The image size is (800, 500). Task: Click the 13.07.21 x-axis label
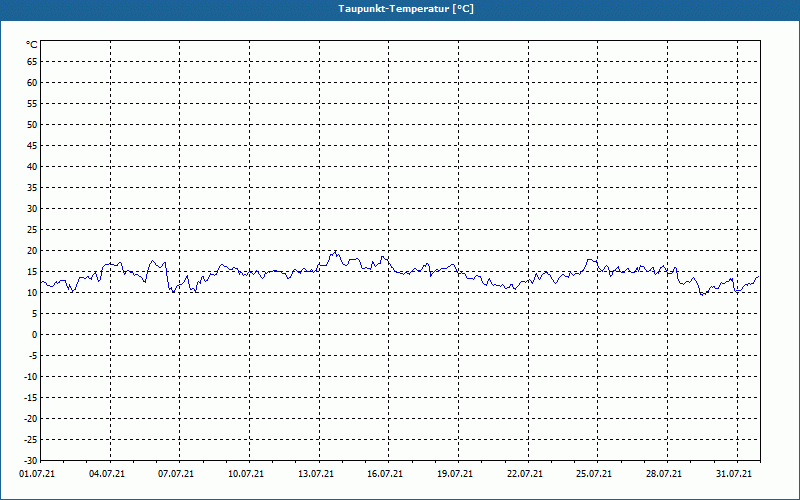point(317,474)
